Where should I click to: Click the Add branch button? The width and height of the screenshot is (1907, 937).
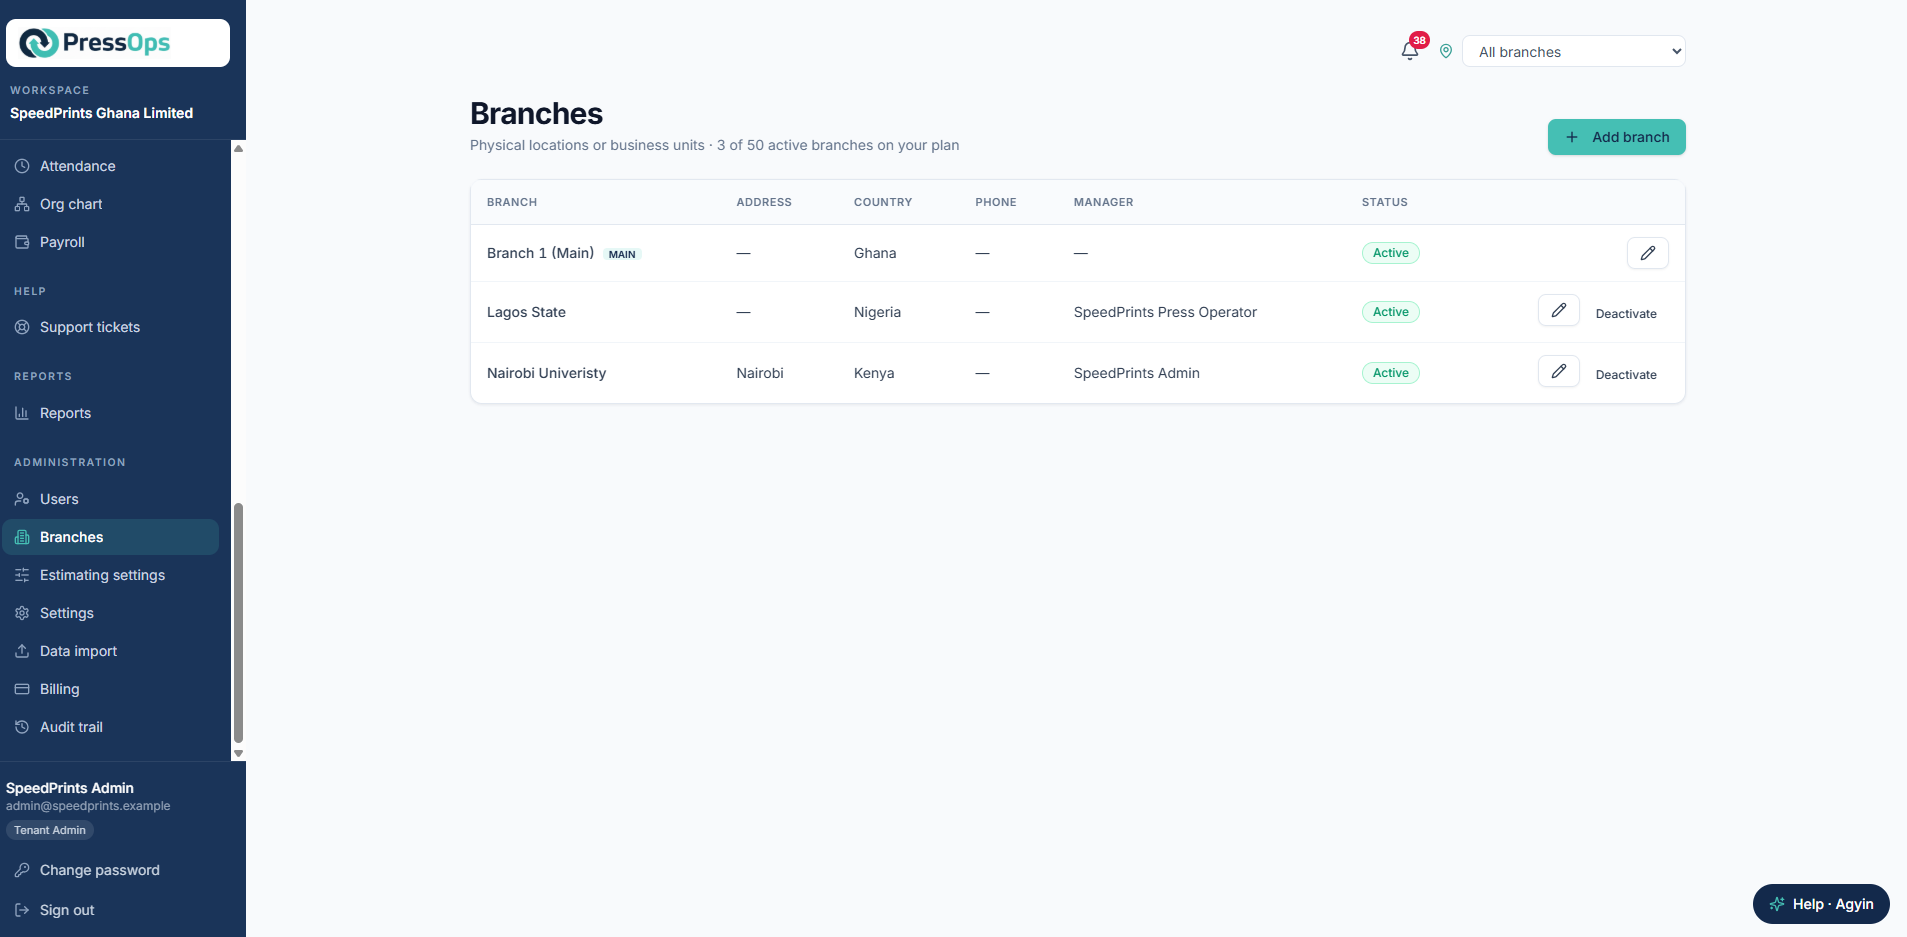click(1616, 137)
